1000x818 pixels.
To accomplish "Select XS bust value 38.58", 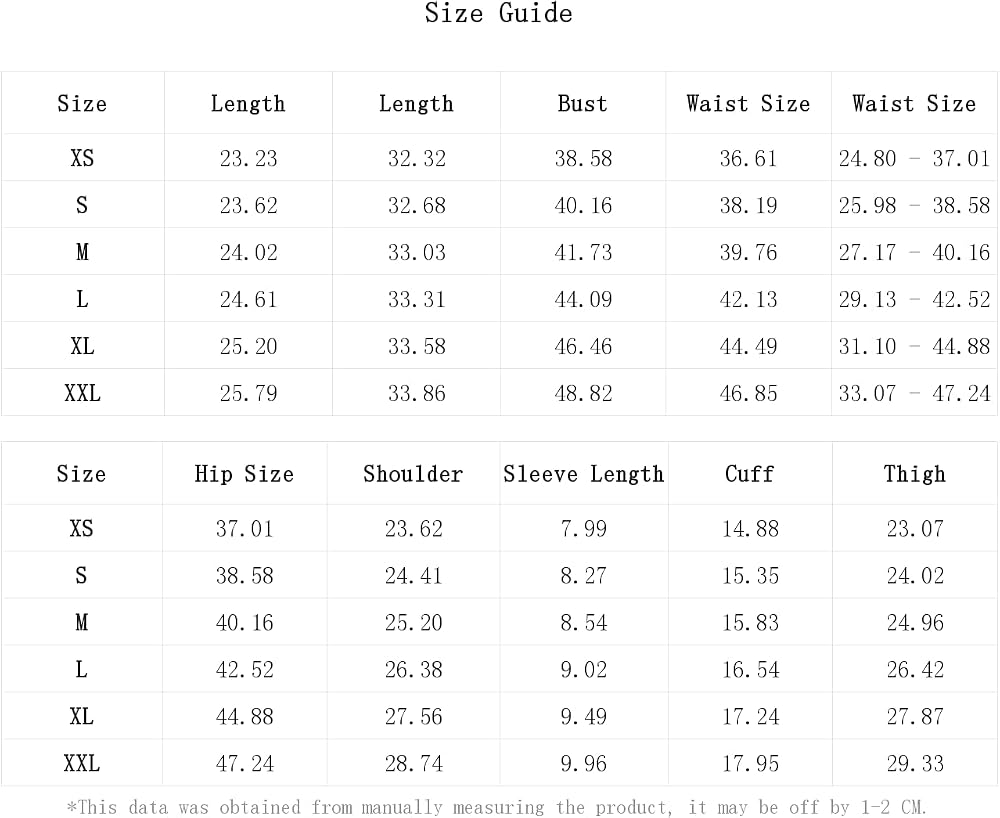I will click(583, 158).
